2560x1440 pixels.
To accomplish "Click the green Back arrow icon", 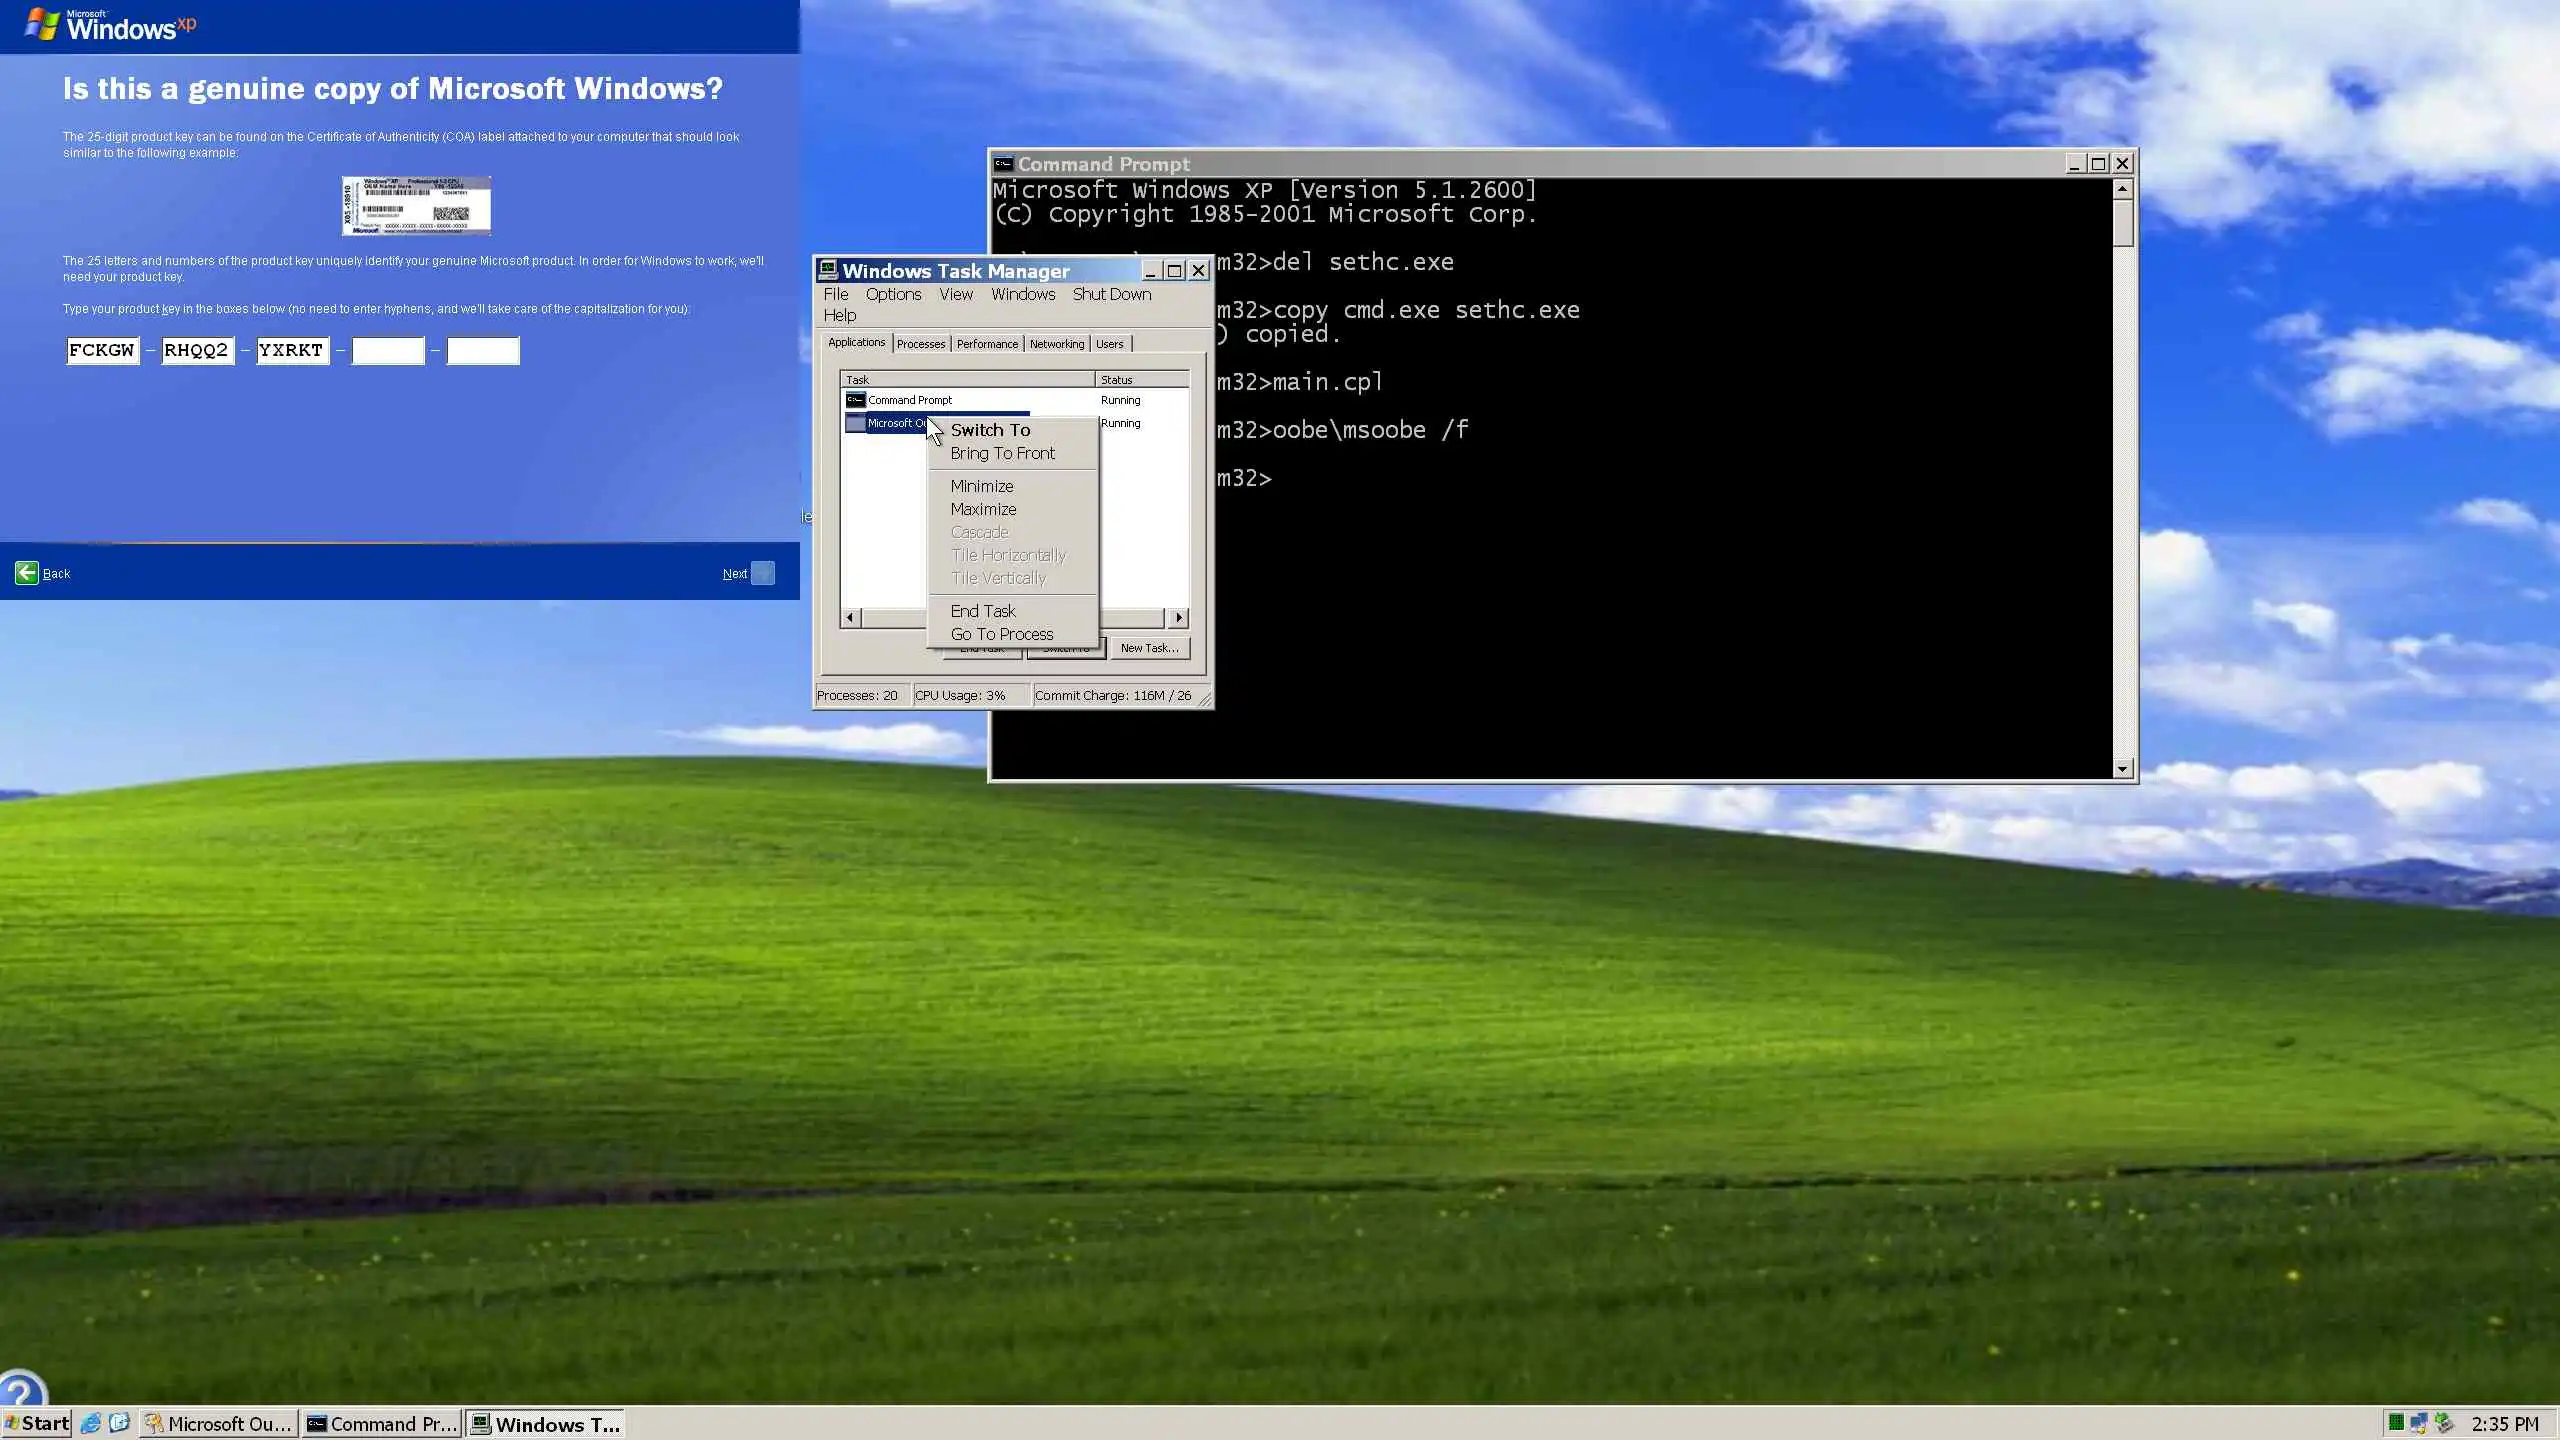I will coord(27,573).
